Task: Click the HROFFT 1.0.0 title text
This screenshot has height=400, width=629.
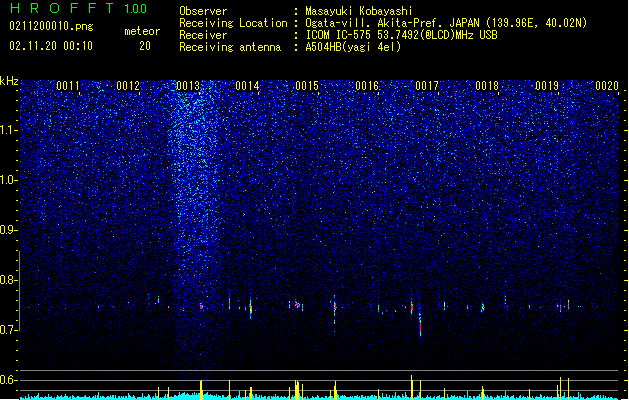Action: pyautogui.click(x=78, y=8)
